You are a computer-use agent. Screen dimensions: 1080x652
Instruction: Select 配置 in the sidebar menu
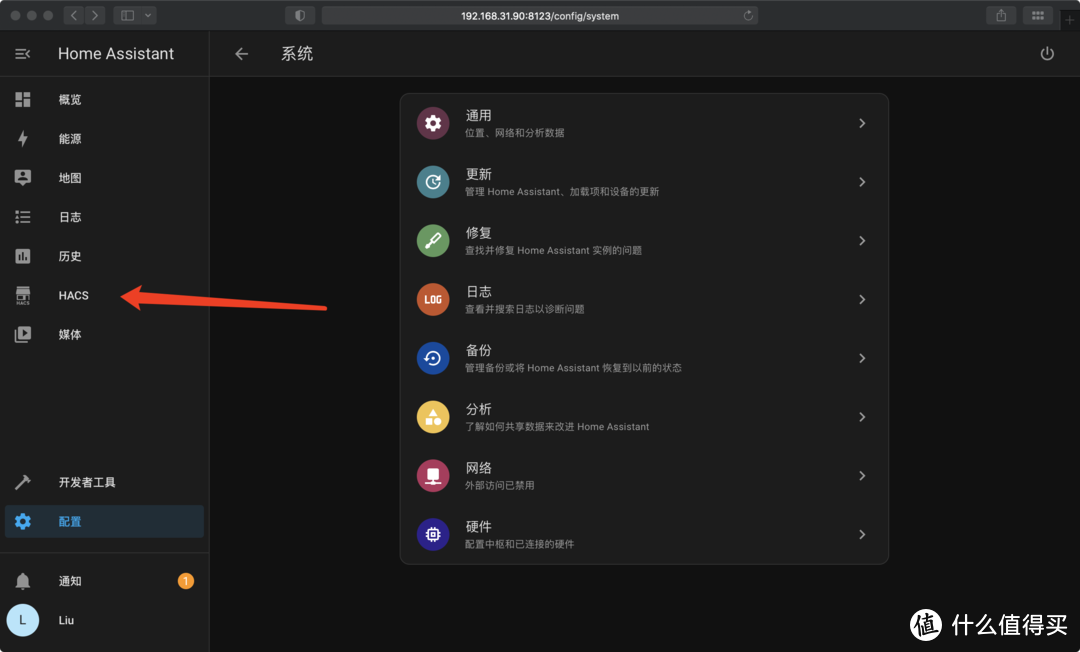pyautogui.click(x=70, y=520)
